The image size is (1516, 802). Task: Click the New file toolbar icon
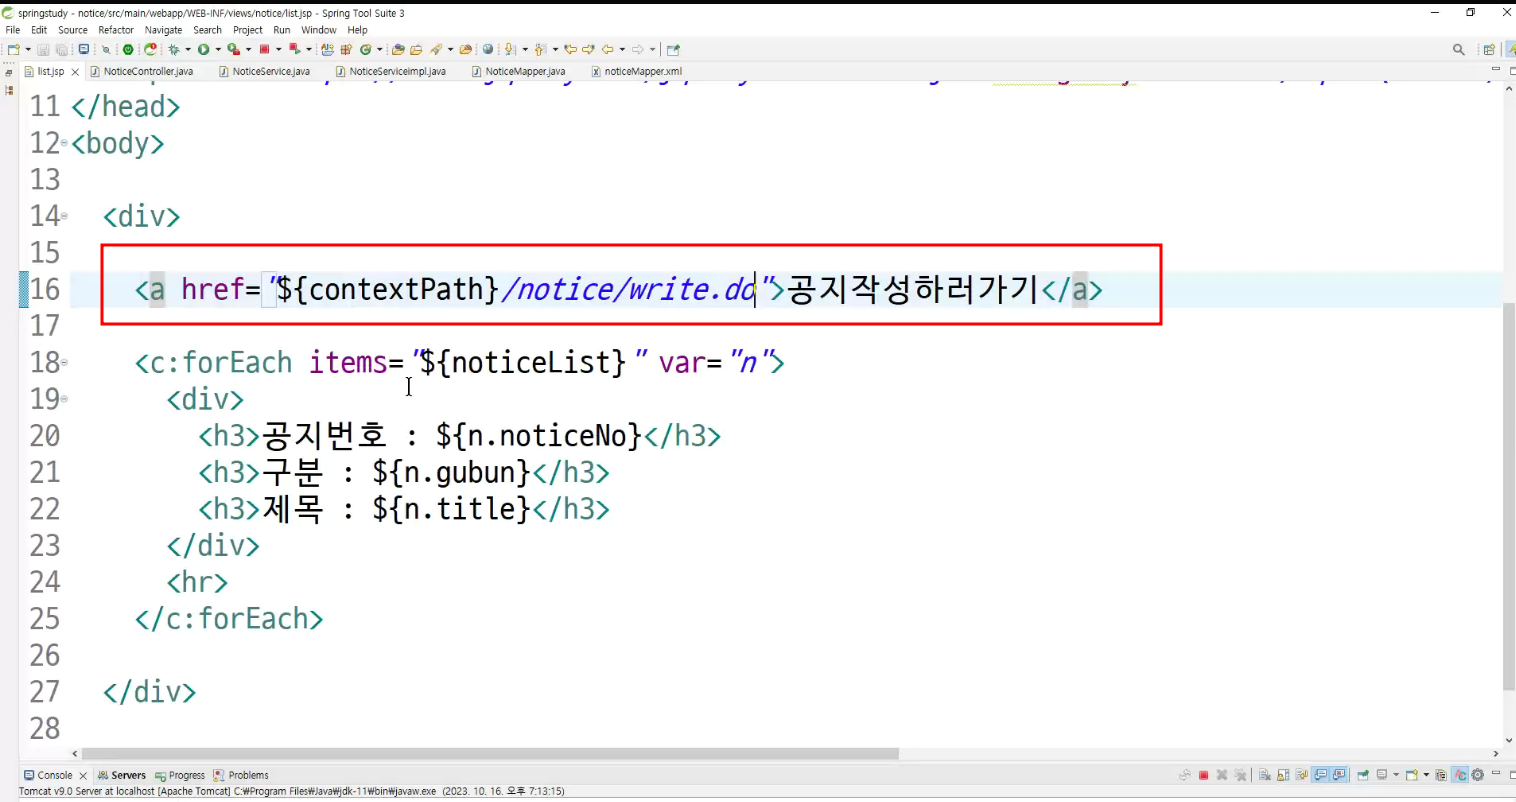pyautogui.click(x=14, y=49)
